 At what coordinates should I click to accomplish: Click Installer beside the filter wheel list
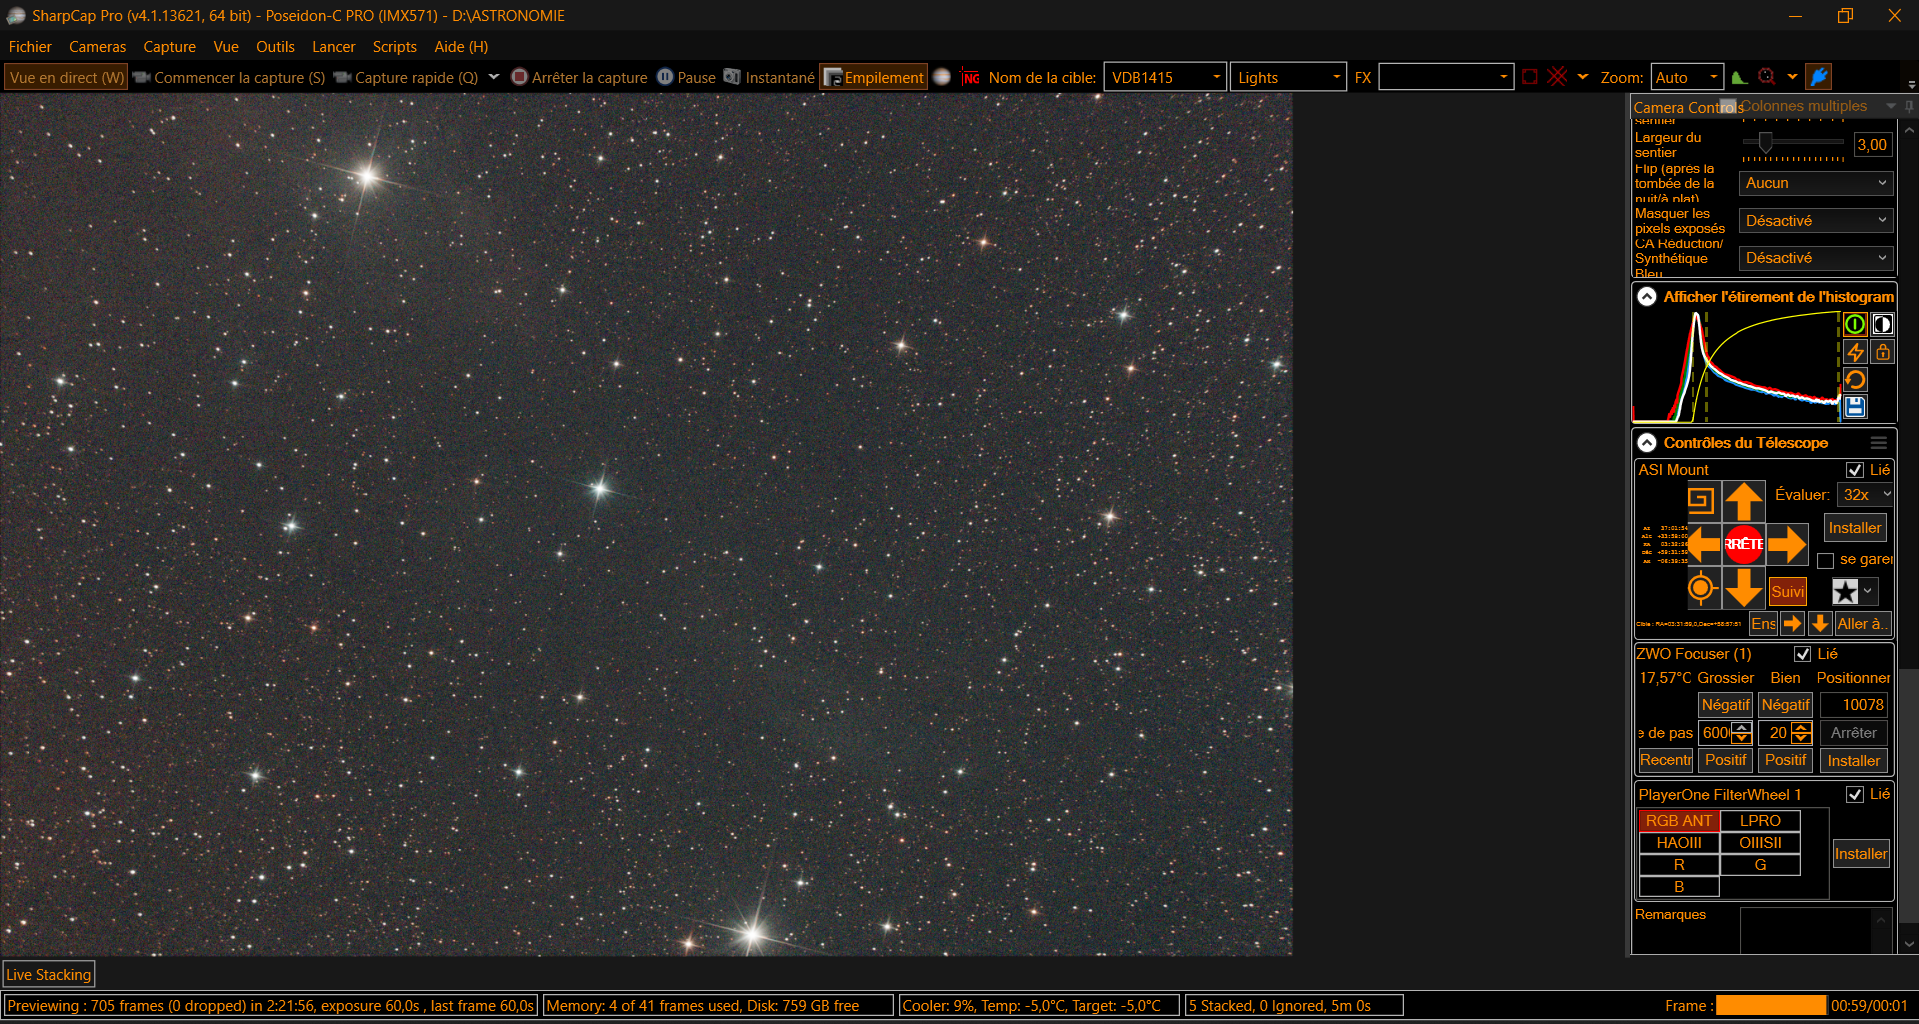[1861, 854]
